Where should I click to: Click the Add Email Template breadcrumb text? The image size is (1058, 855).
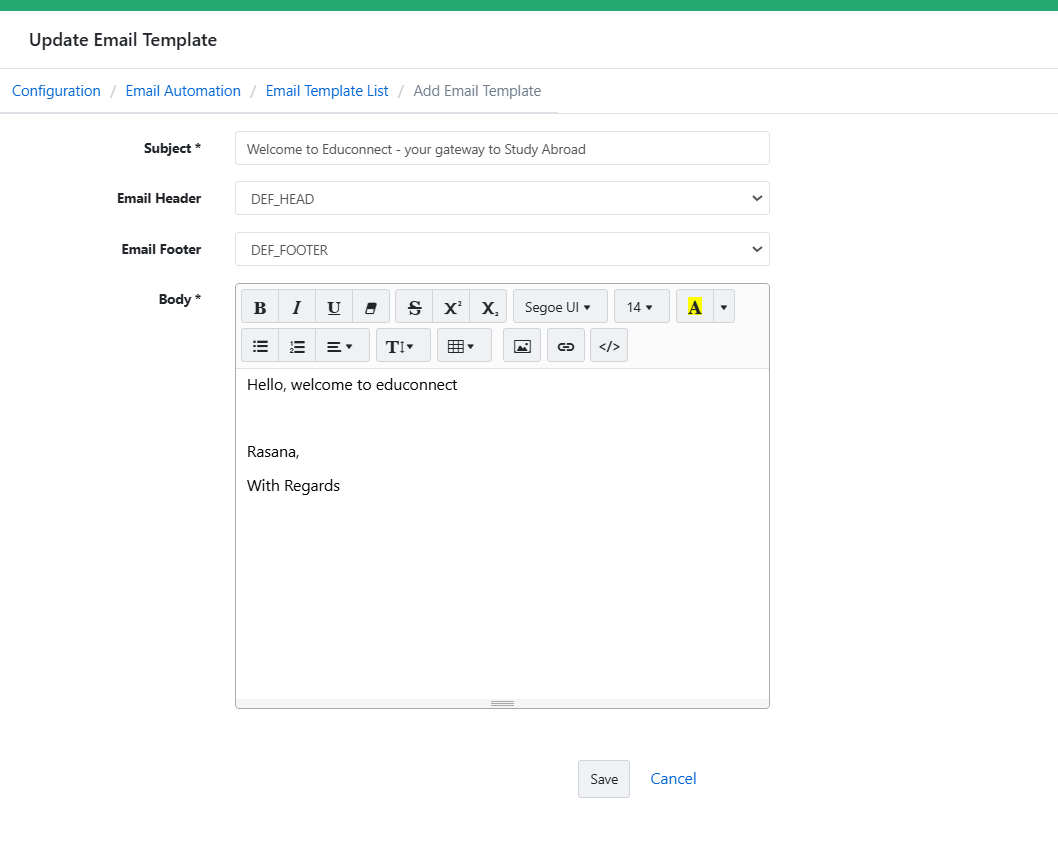click(477, 91)
